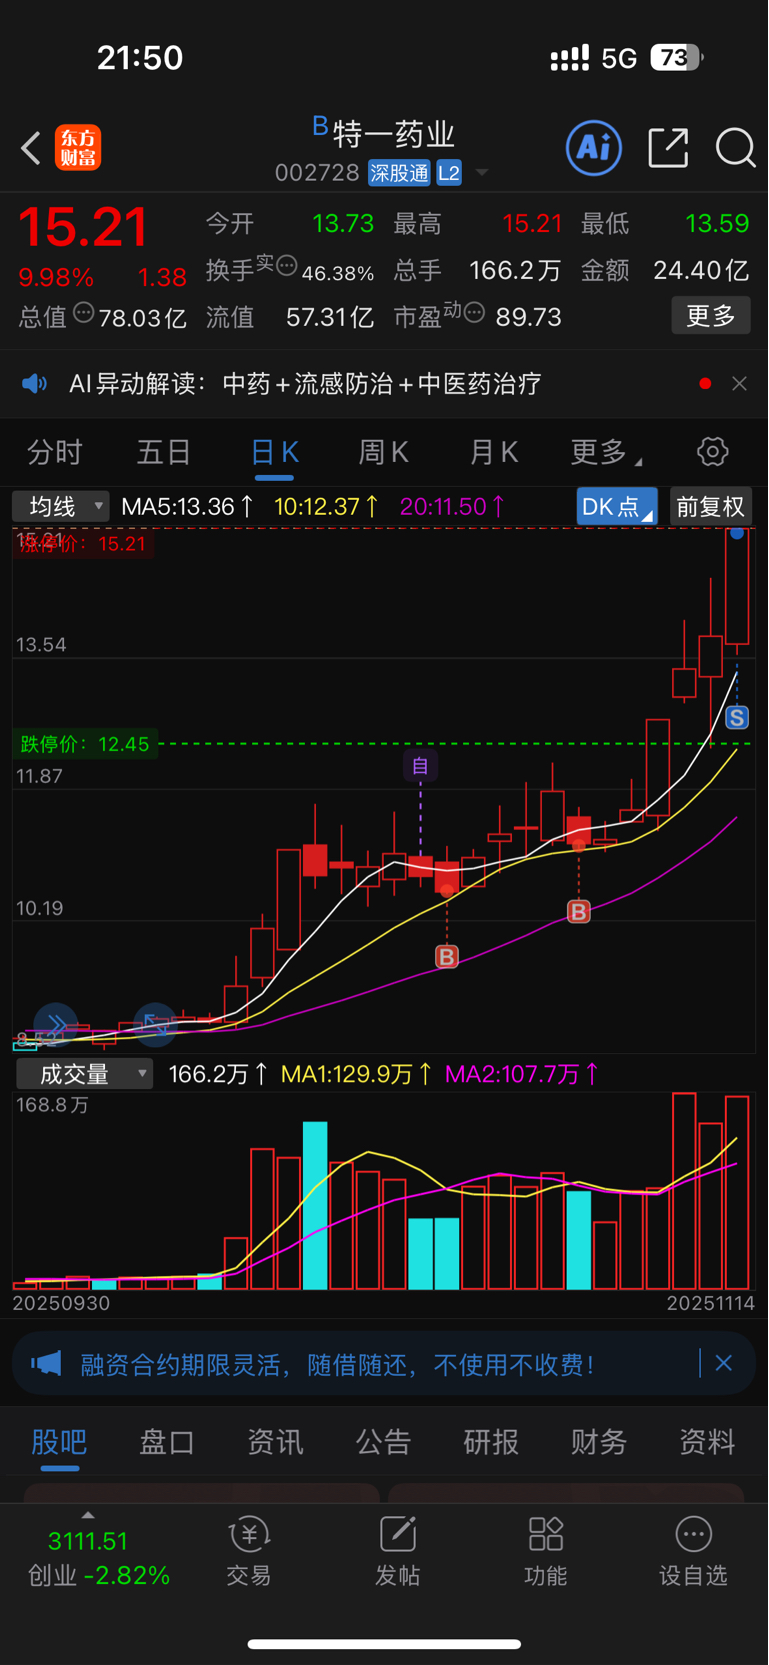Tap the megaphone icon in promo banner
The height and width of the screenshot is (1665, 769).
[46, 1363]
